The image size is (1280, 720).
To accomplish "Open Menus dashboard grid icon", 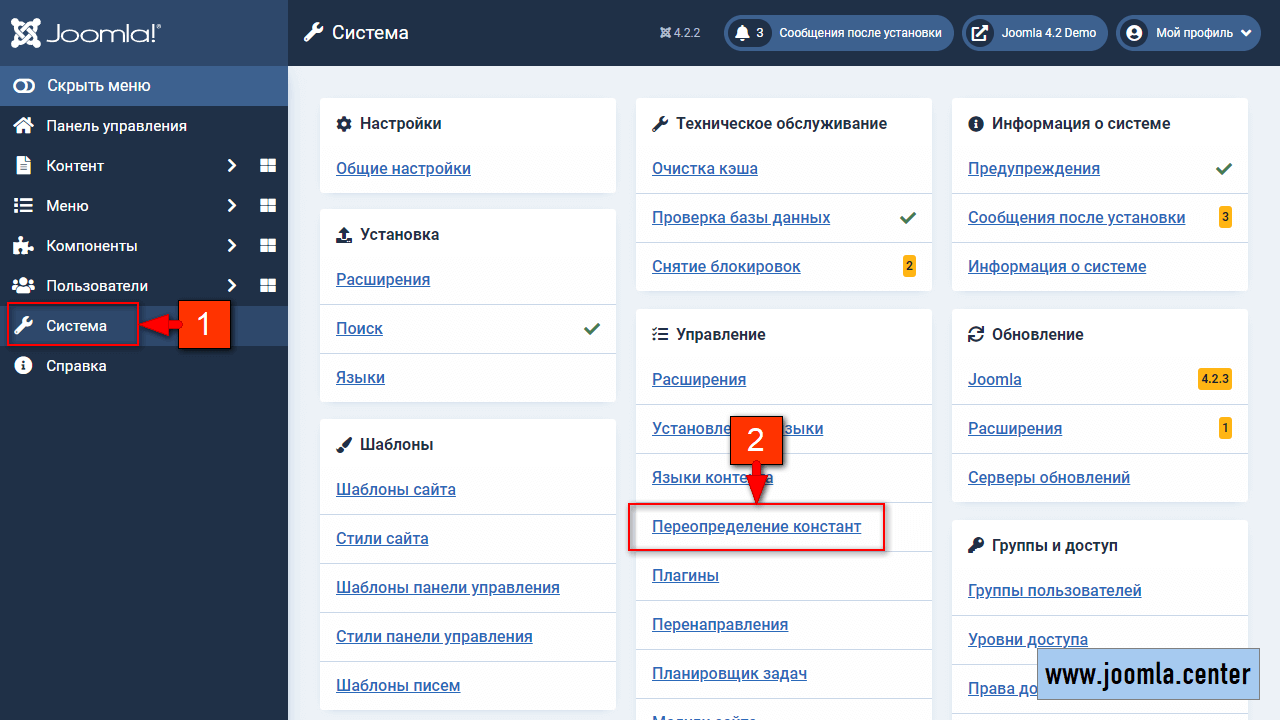I will click(x=268, y=206).
